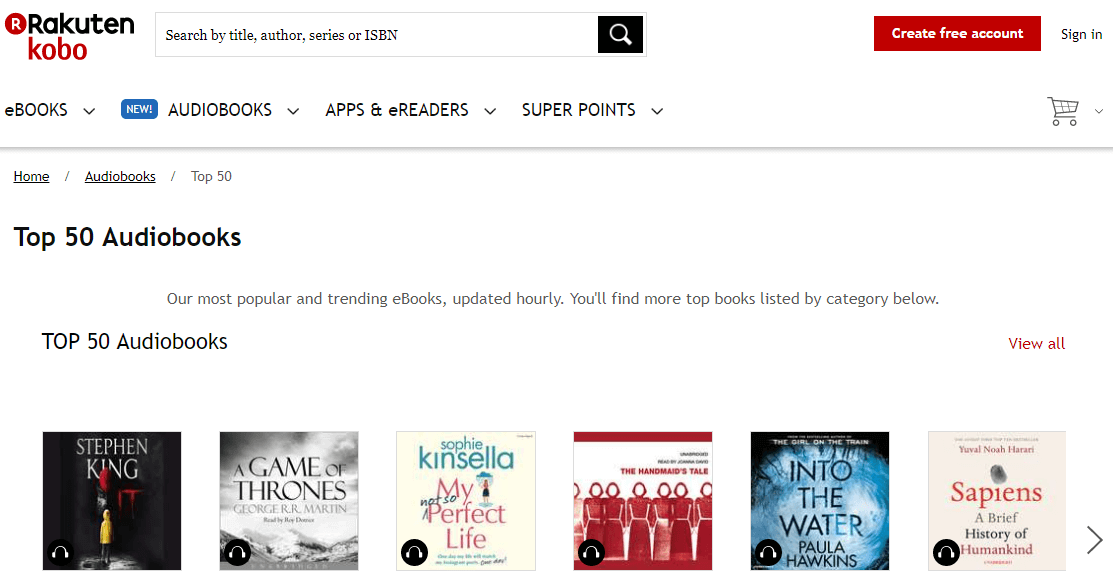This screenshot has height=575, width=1113.
Task: Go to Home via the breadcrumb
Action: coord(31,176)
